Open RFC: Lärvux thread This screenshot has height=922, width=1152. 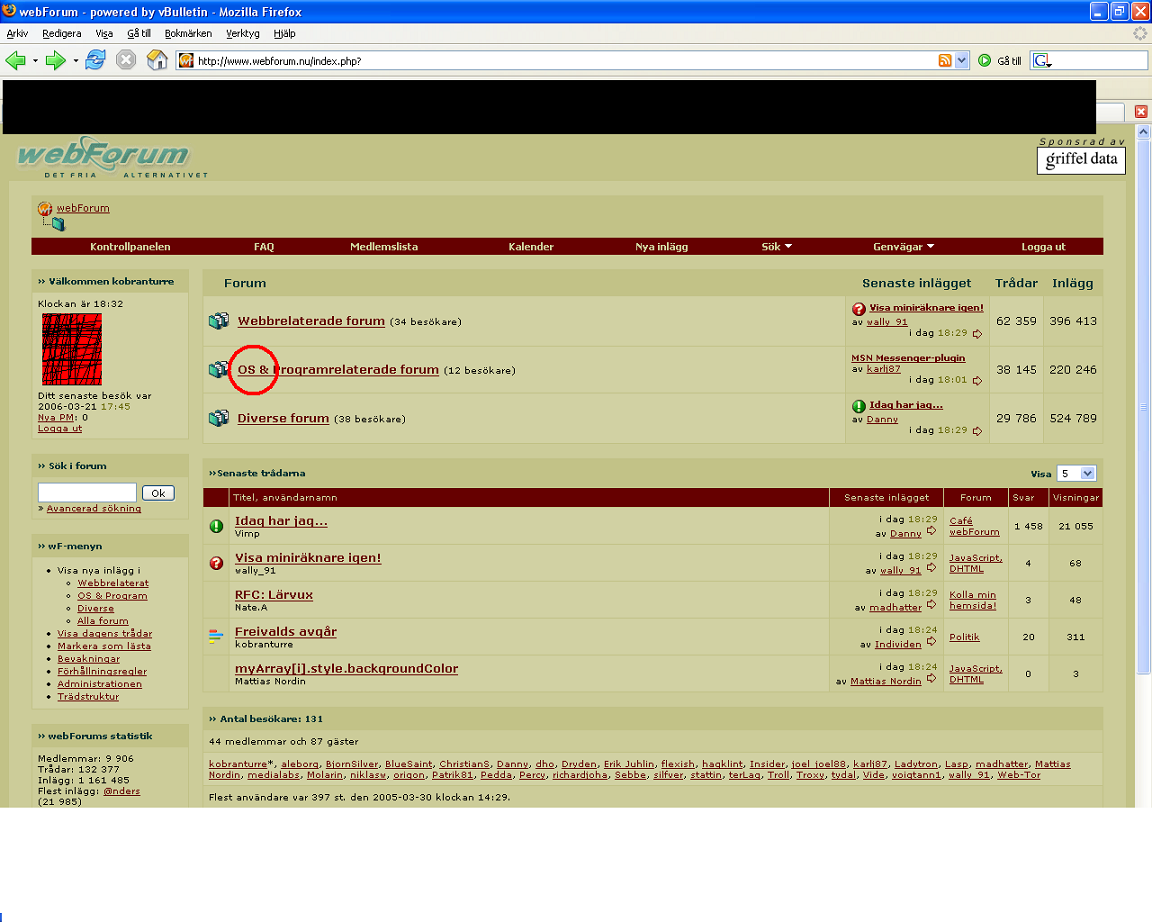pyautogui.click(x=273, y=595)
